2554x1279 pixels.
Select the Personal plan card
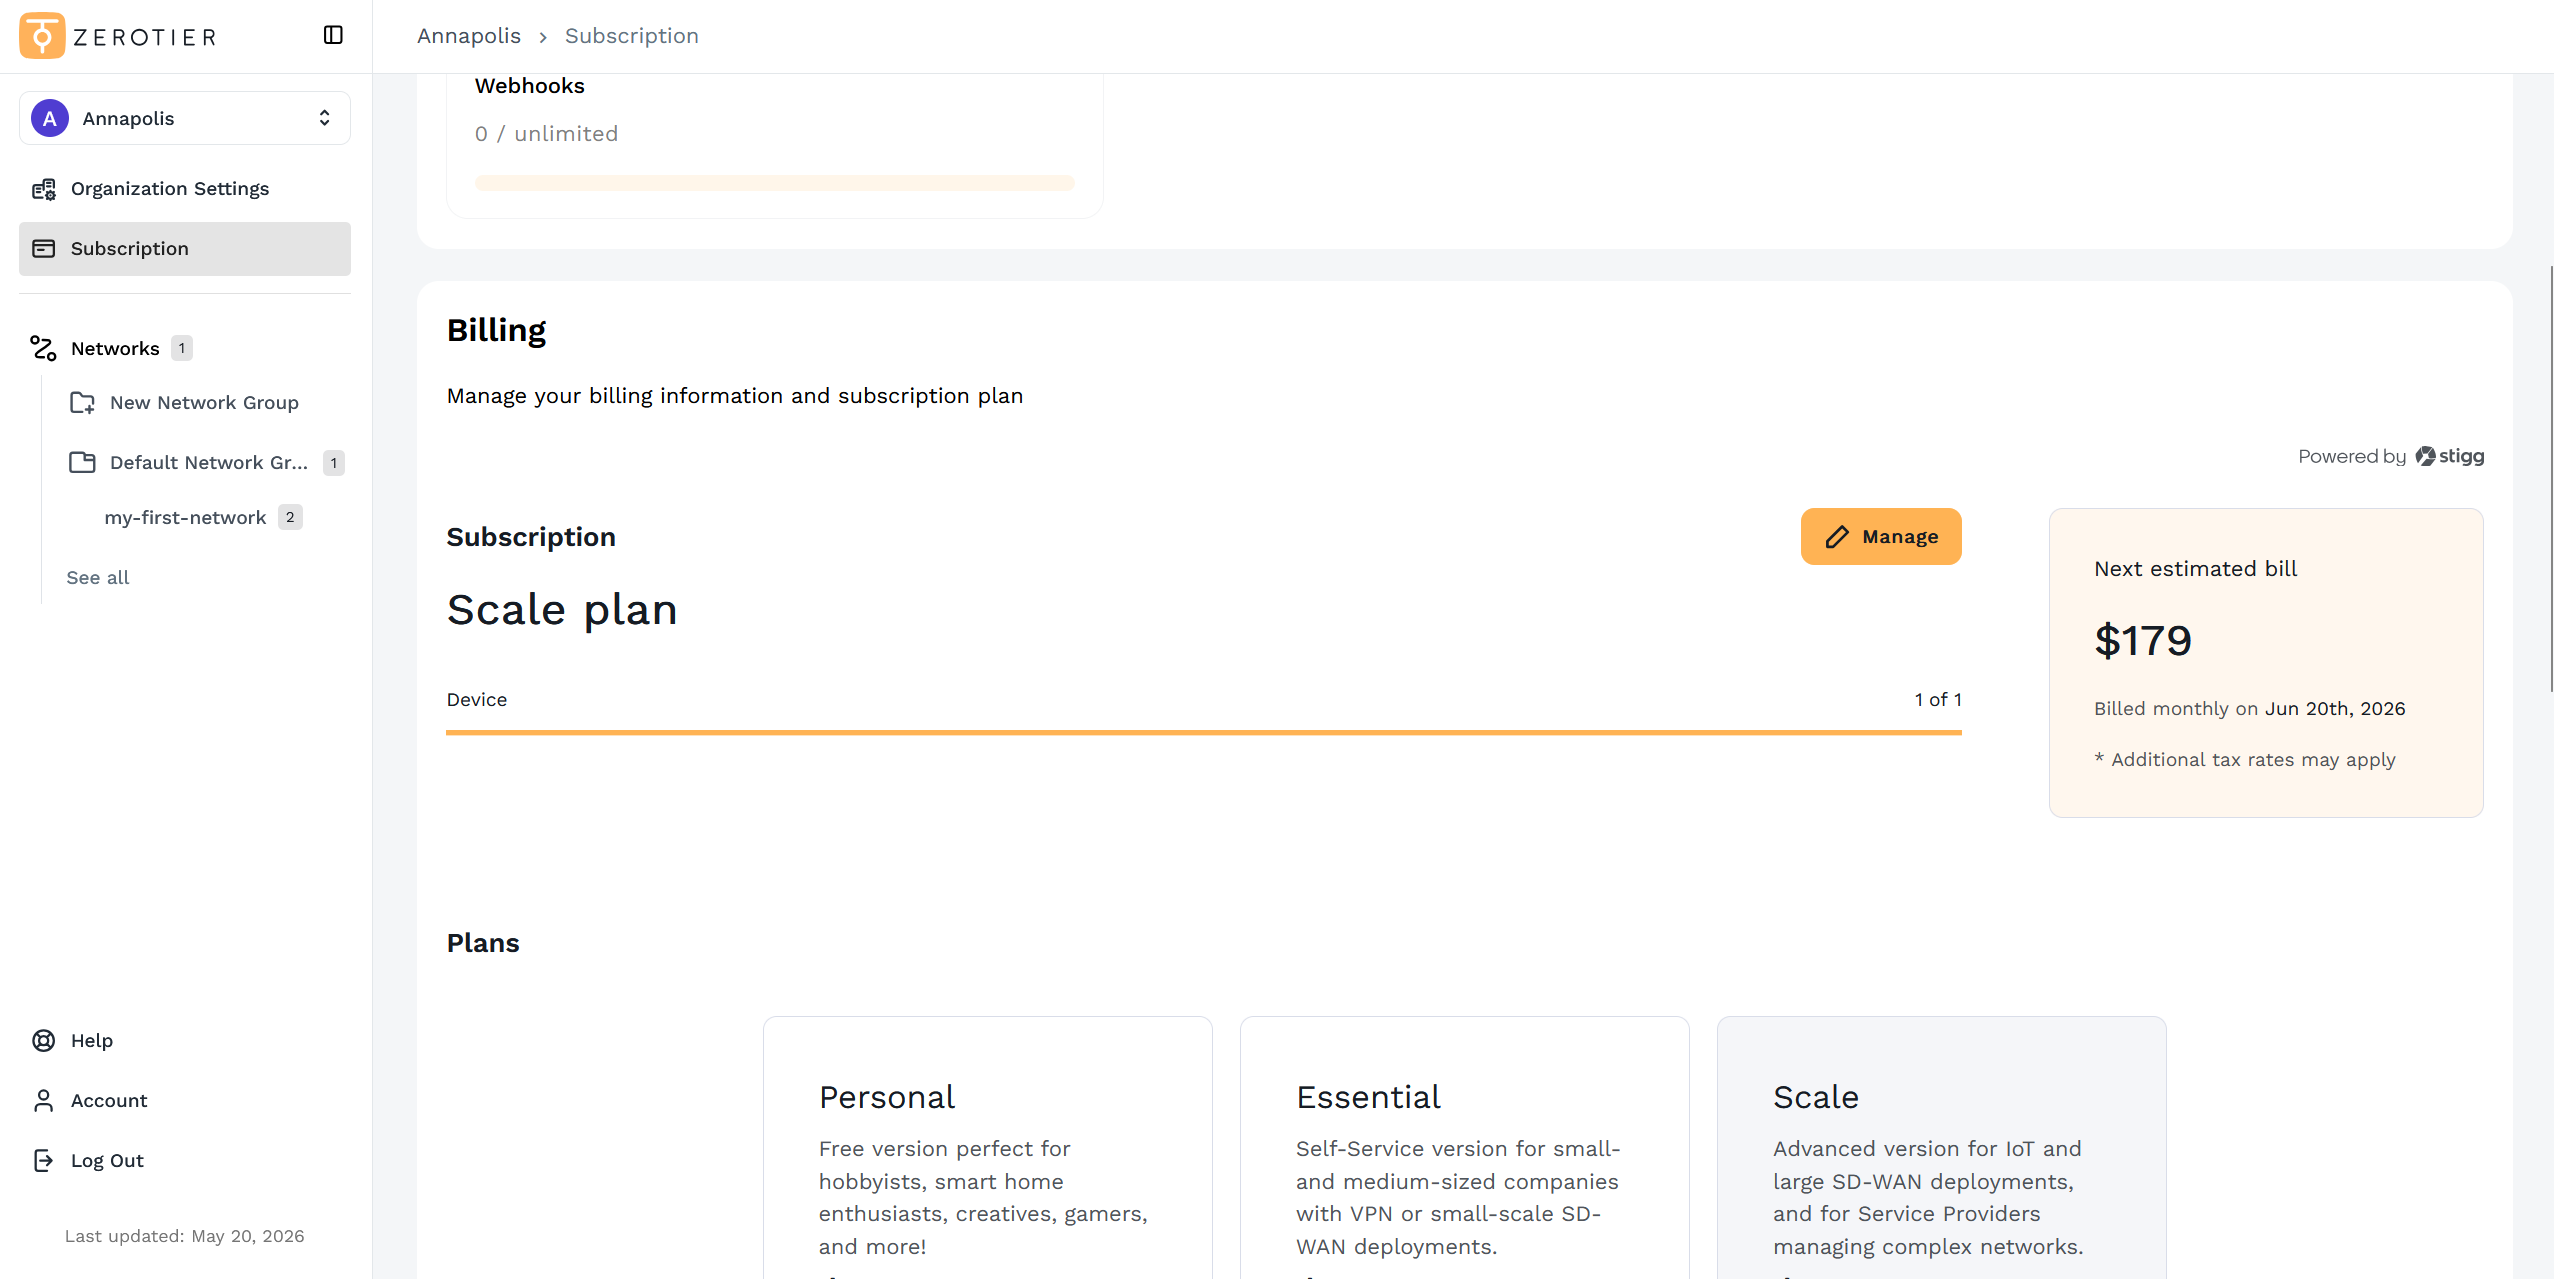coord(988,1148)
